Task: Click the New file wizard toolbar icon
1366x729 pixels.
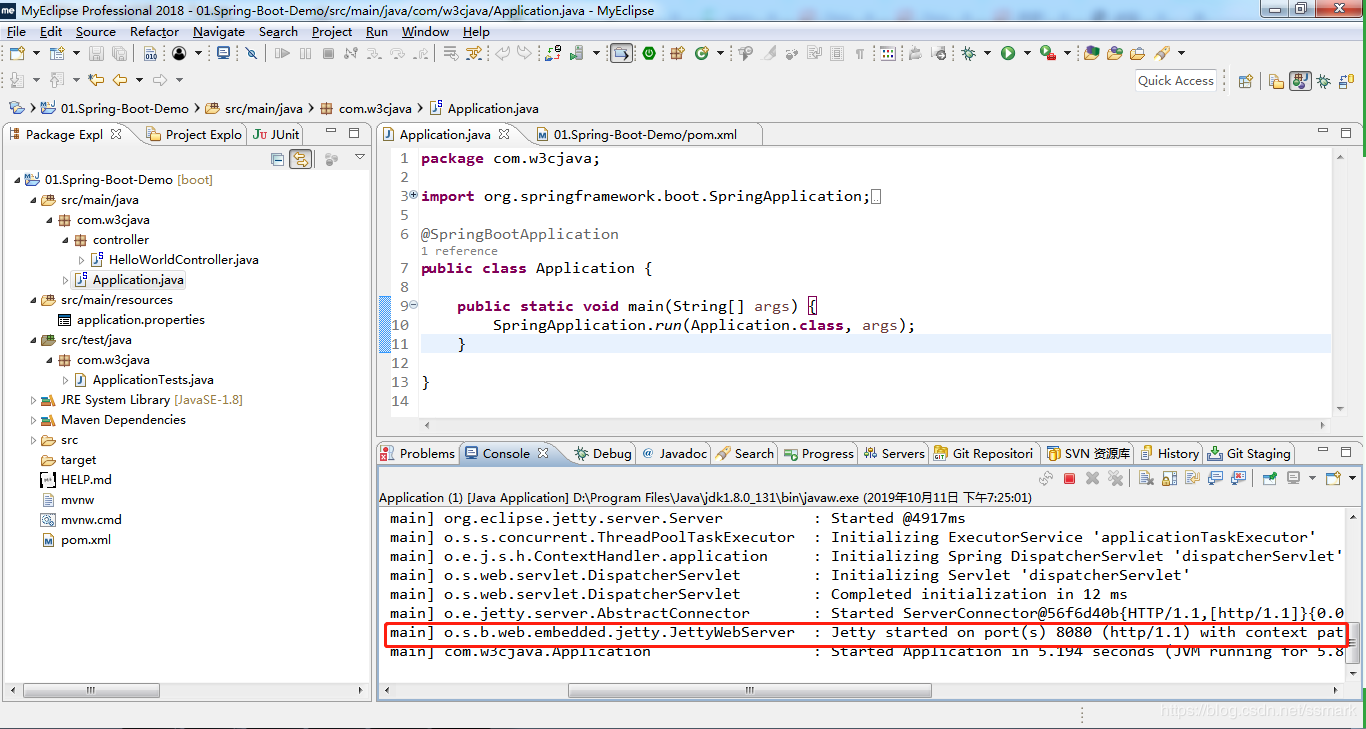Action: pyautogui.click(x=18, y=53)
